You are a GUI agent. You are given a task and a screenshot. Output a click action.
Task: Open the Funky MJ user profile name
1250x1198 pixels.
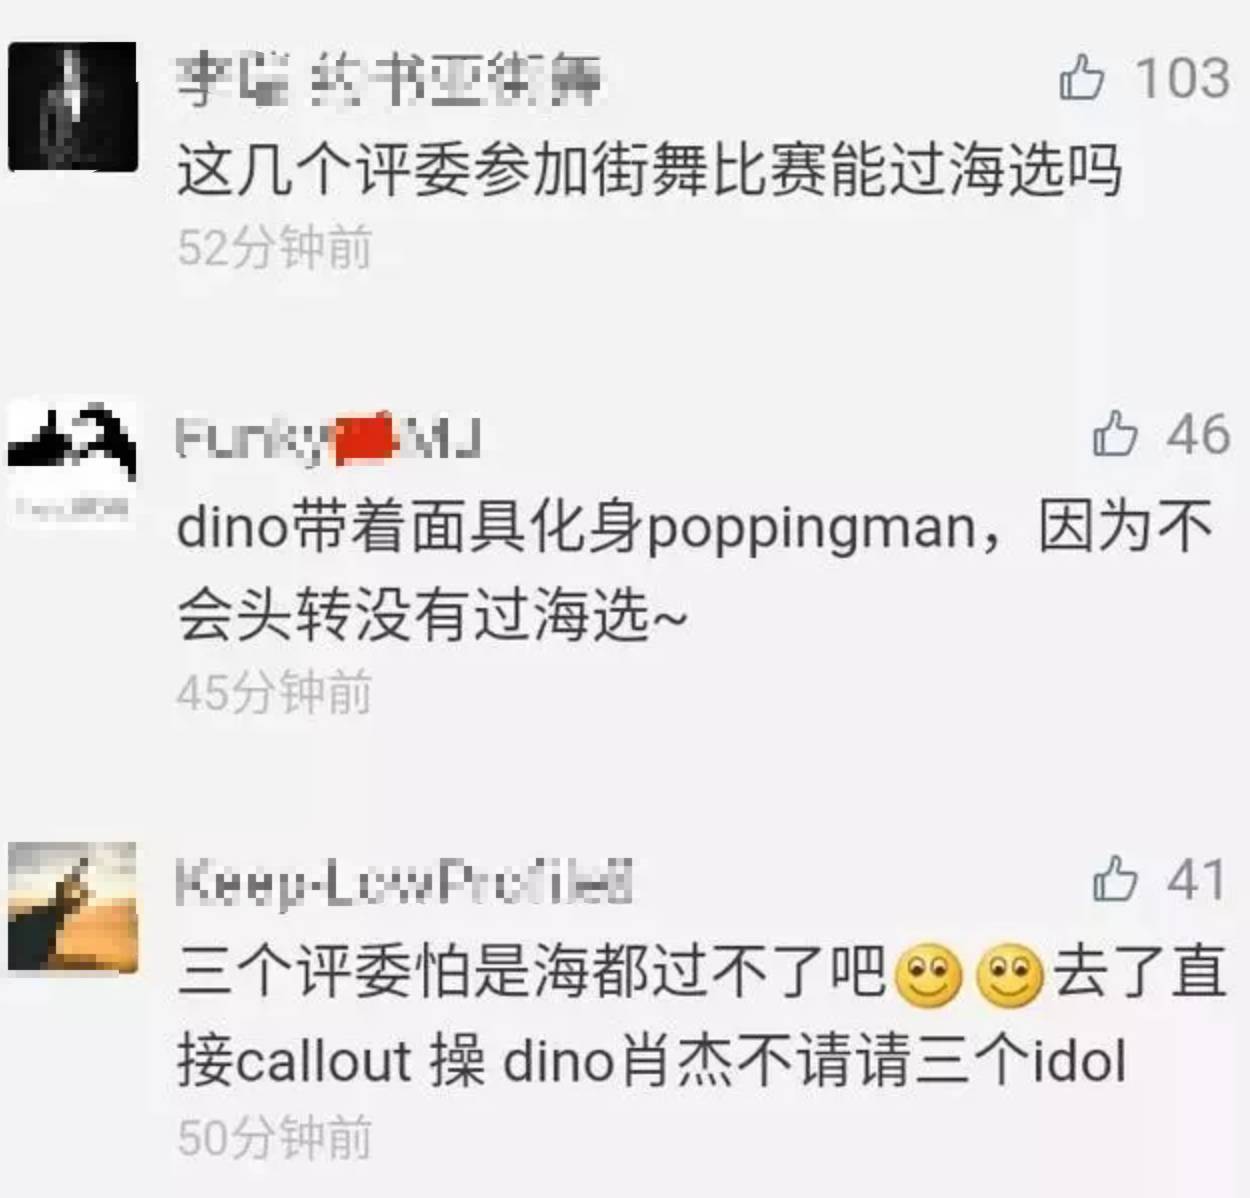point(329,437)
